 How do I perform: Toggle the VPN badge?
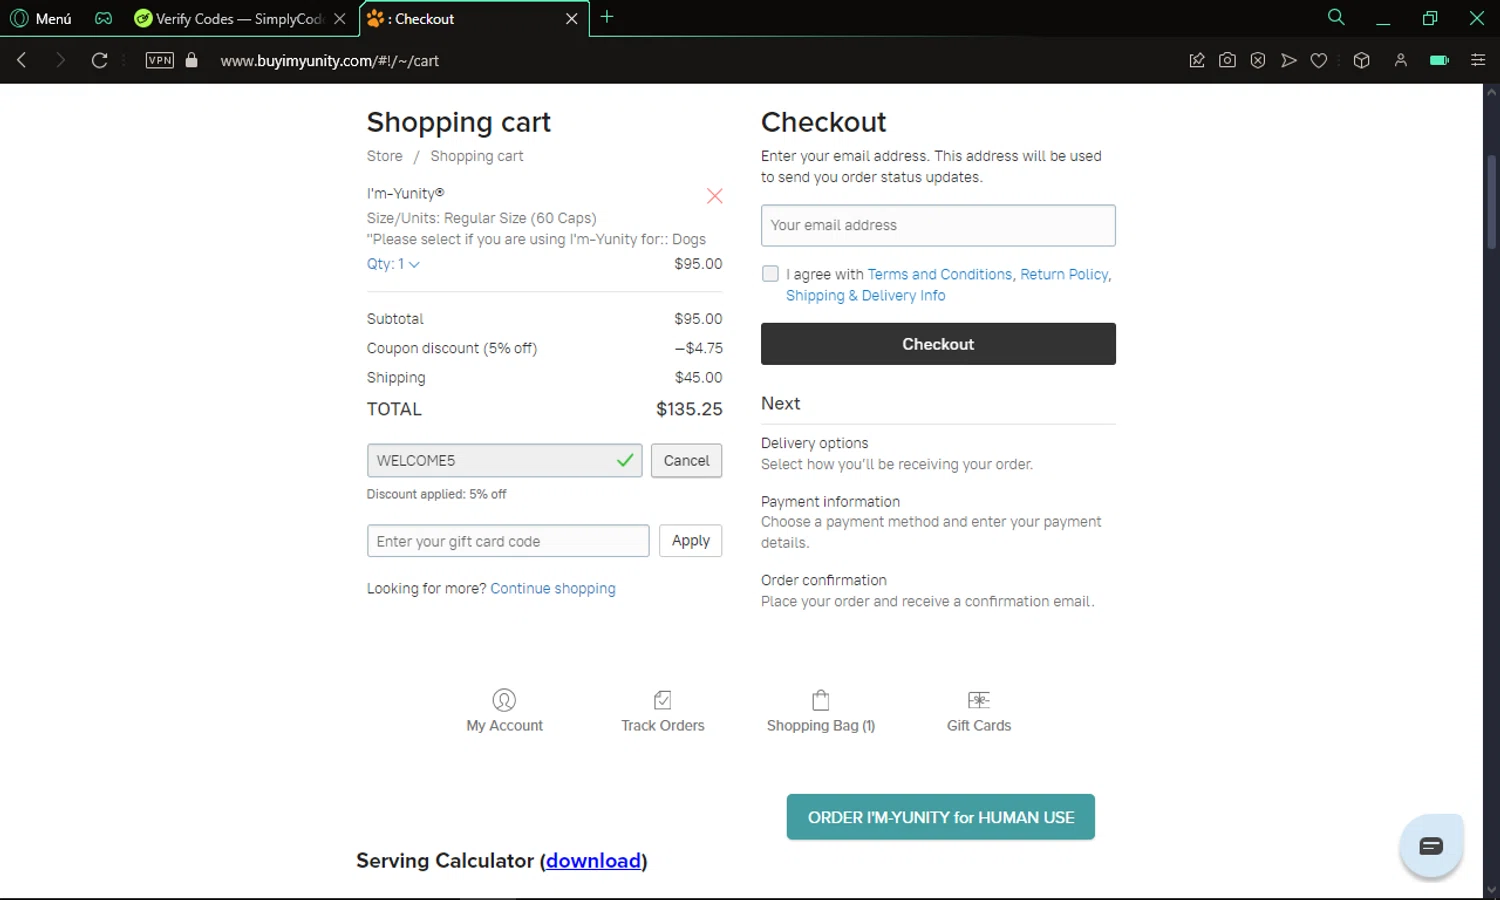[160, 60]
